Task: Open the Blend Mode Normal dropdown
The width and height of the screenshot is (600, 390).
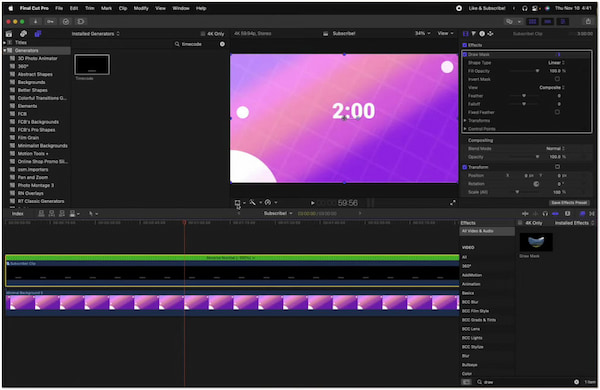Action: [x=555, y=148]
